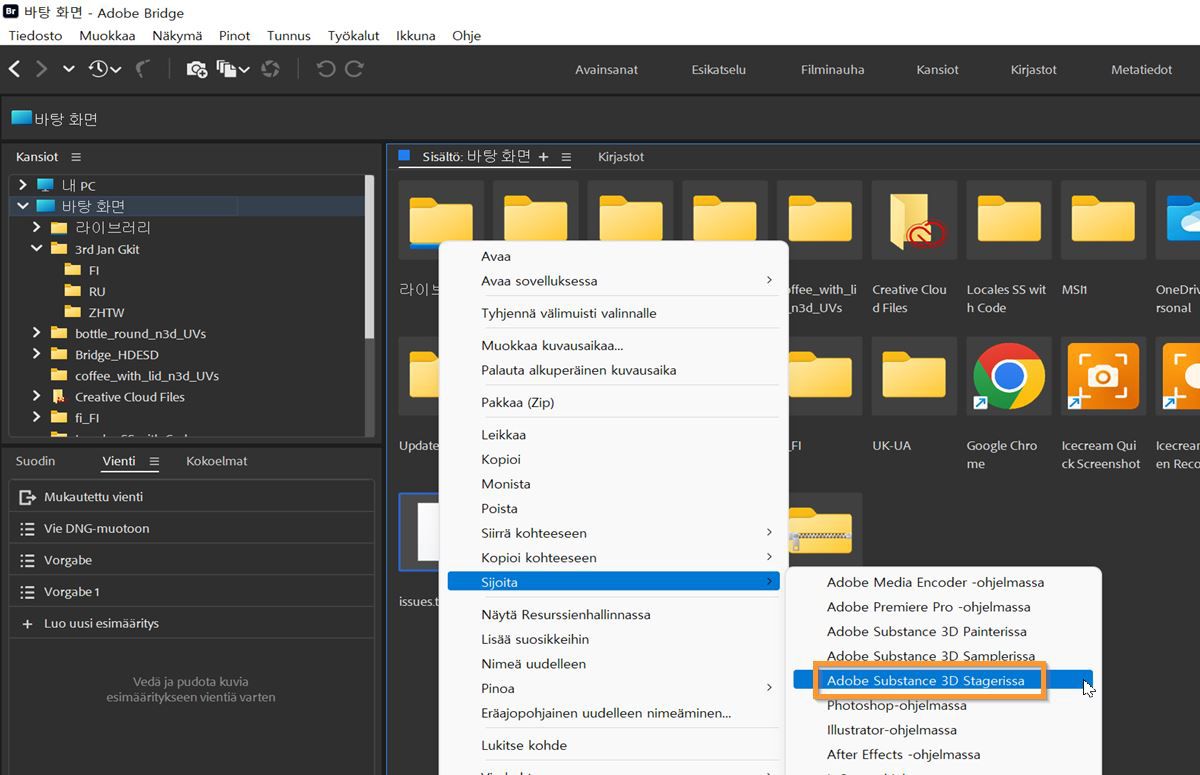Open the Ikkuna menu
This screenshot has height=775, width=1200.
coord(416,35)
